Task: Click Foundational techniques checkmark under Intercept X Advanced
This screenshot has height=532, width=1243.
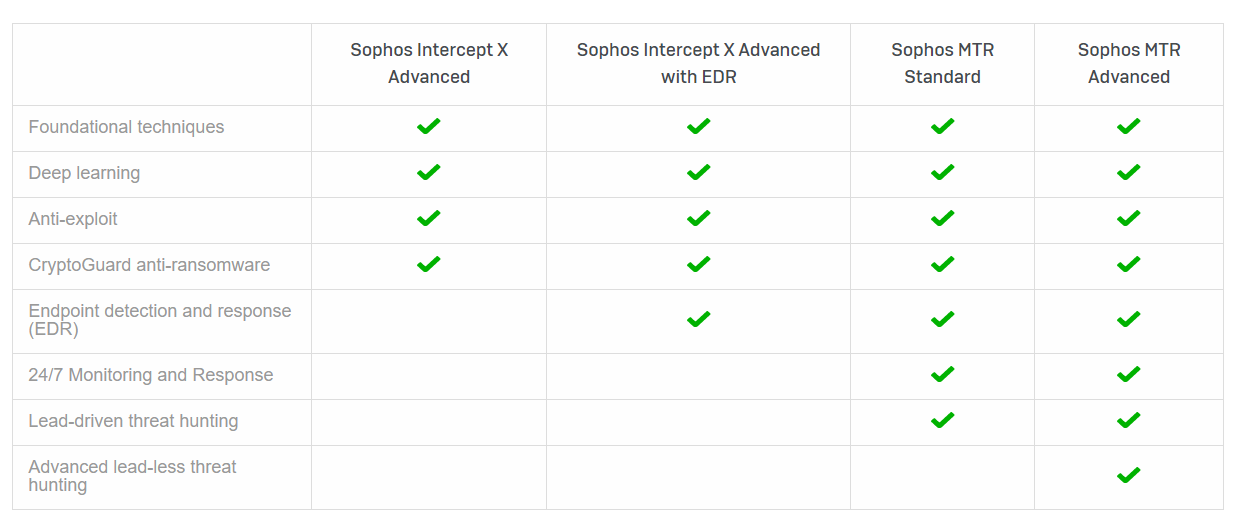Action: [429, 127]
